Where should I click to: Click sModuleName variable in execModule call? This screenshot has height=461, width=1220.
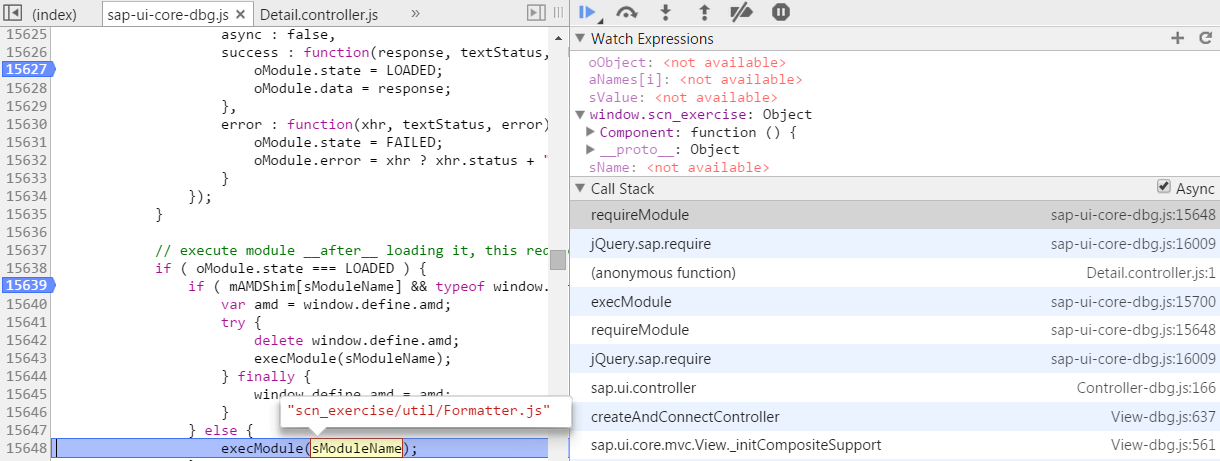point(356,449)
